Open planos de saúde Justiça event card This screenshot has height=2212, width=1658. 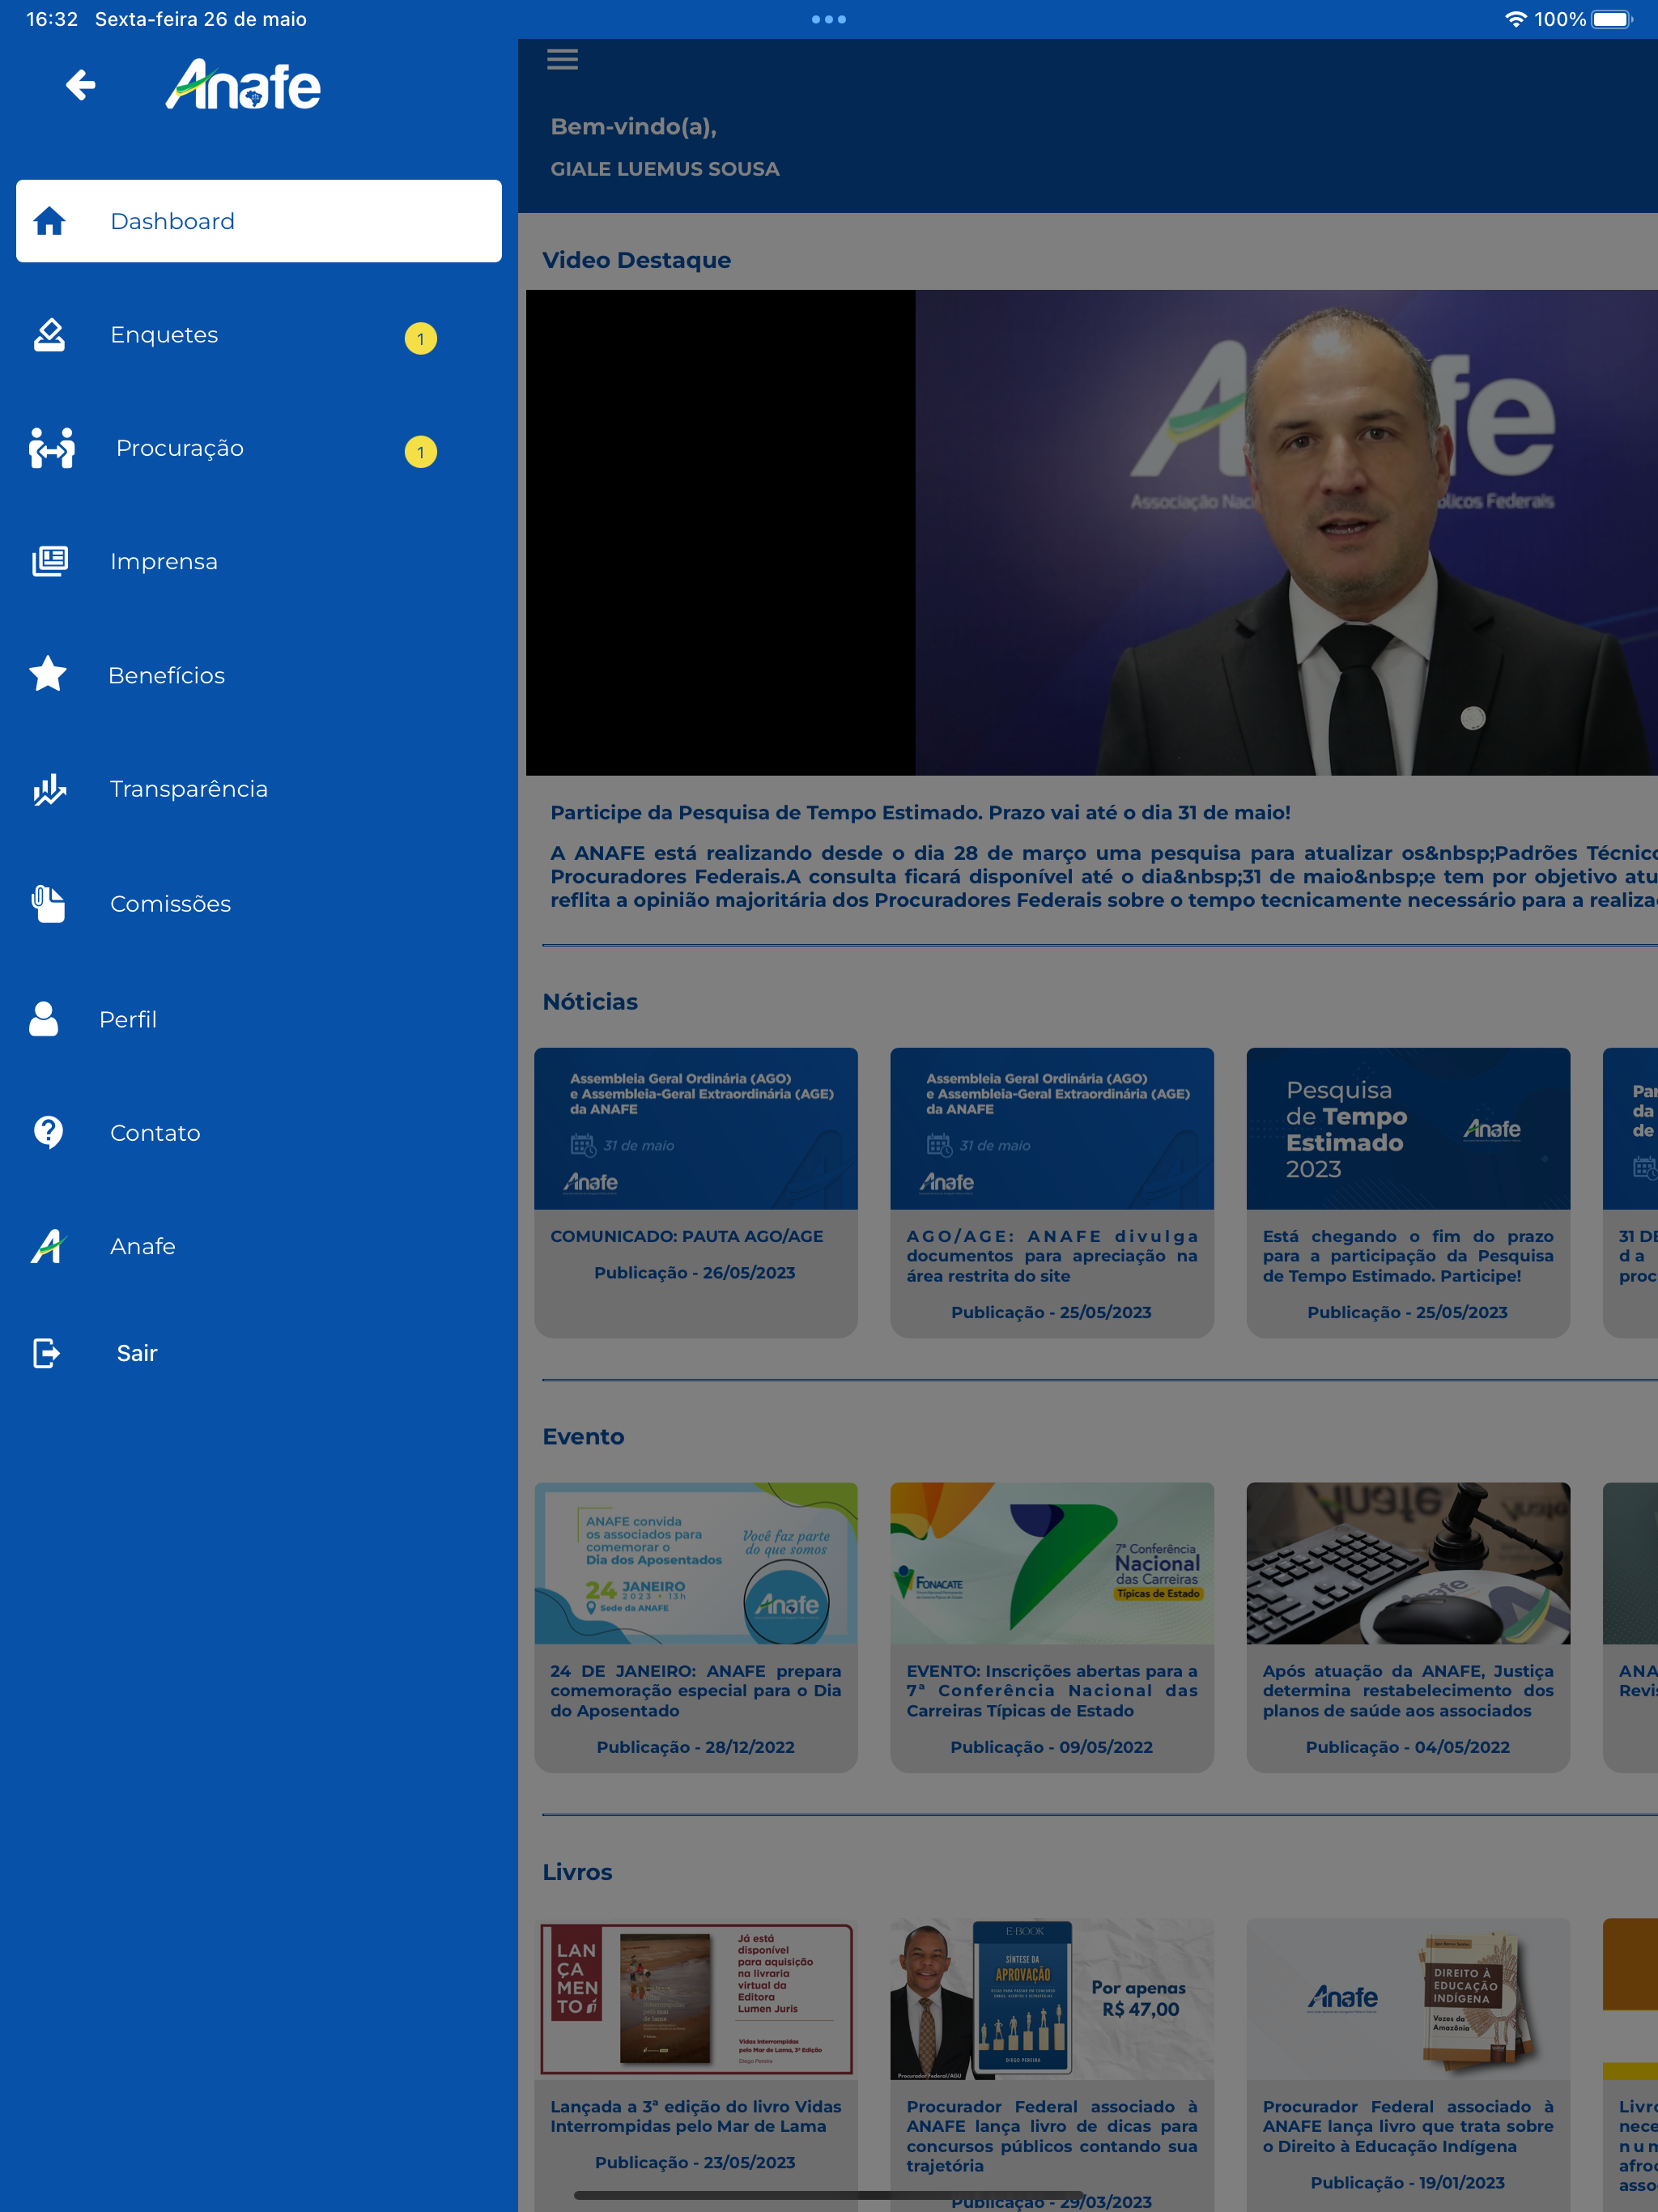point(1408,1627)
